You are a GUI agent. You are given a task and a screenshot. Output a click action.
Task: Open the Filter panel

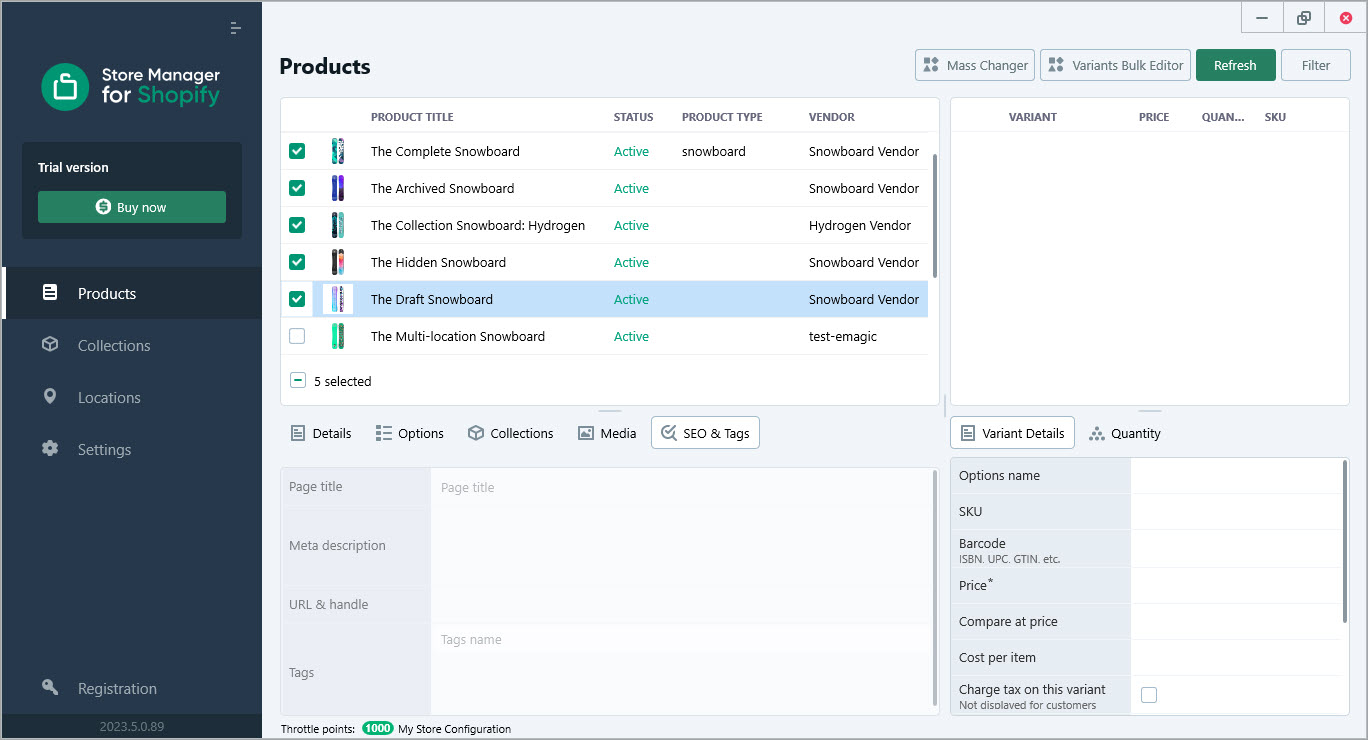(1316, 65)
